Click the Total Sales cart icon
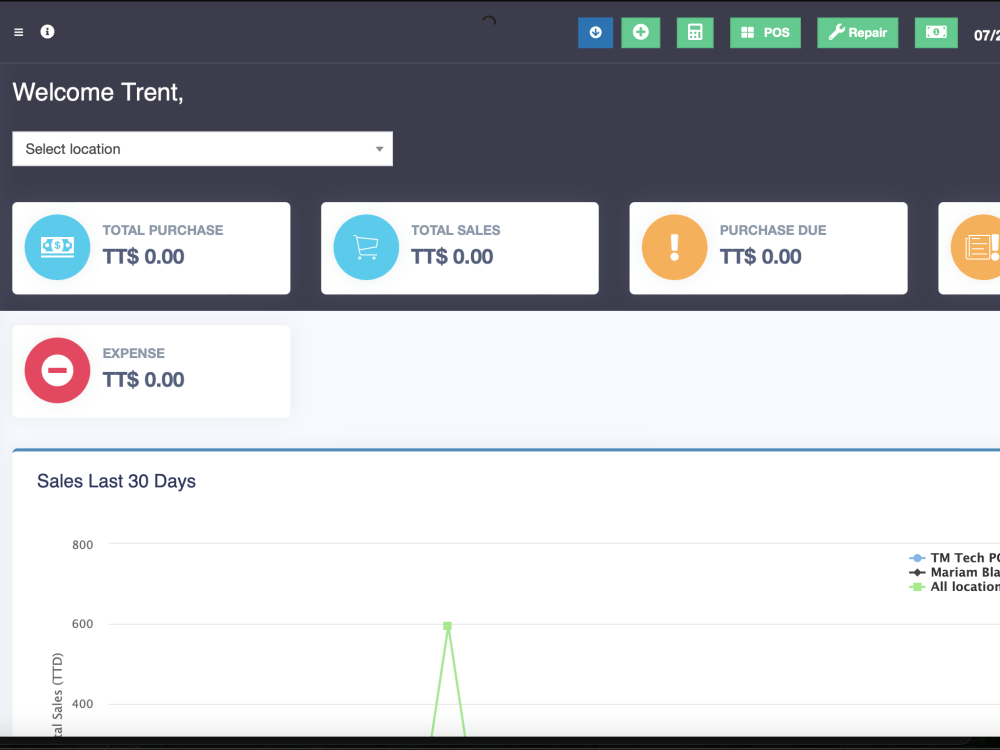The image size is (1000, 750). click(x=366, y=247)
